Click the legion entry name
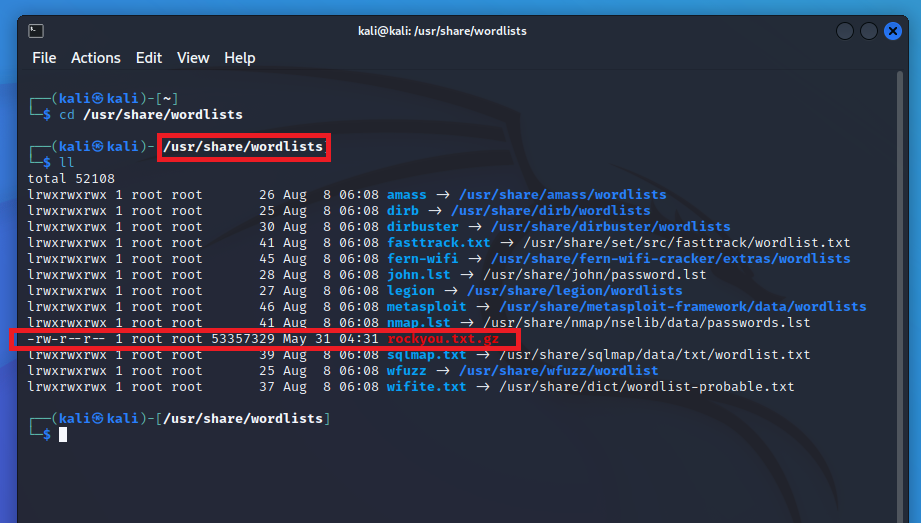The image size is (921, 523). [x=411, y=290]
